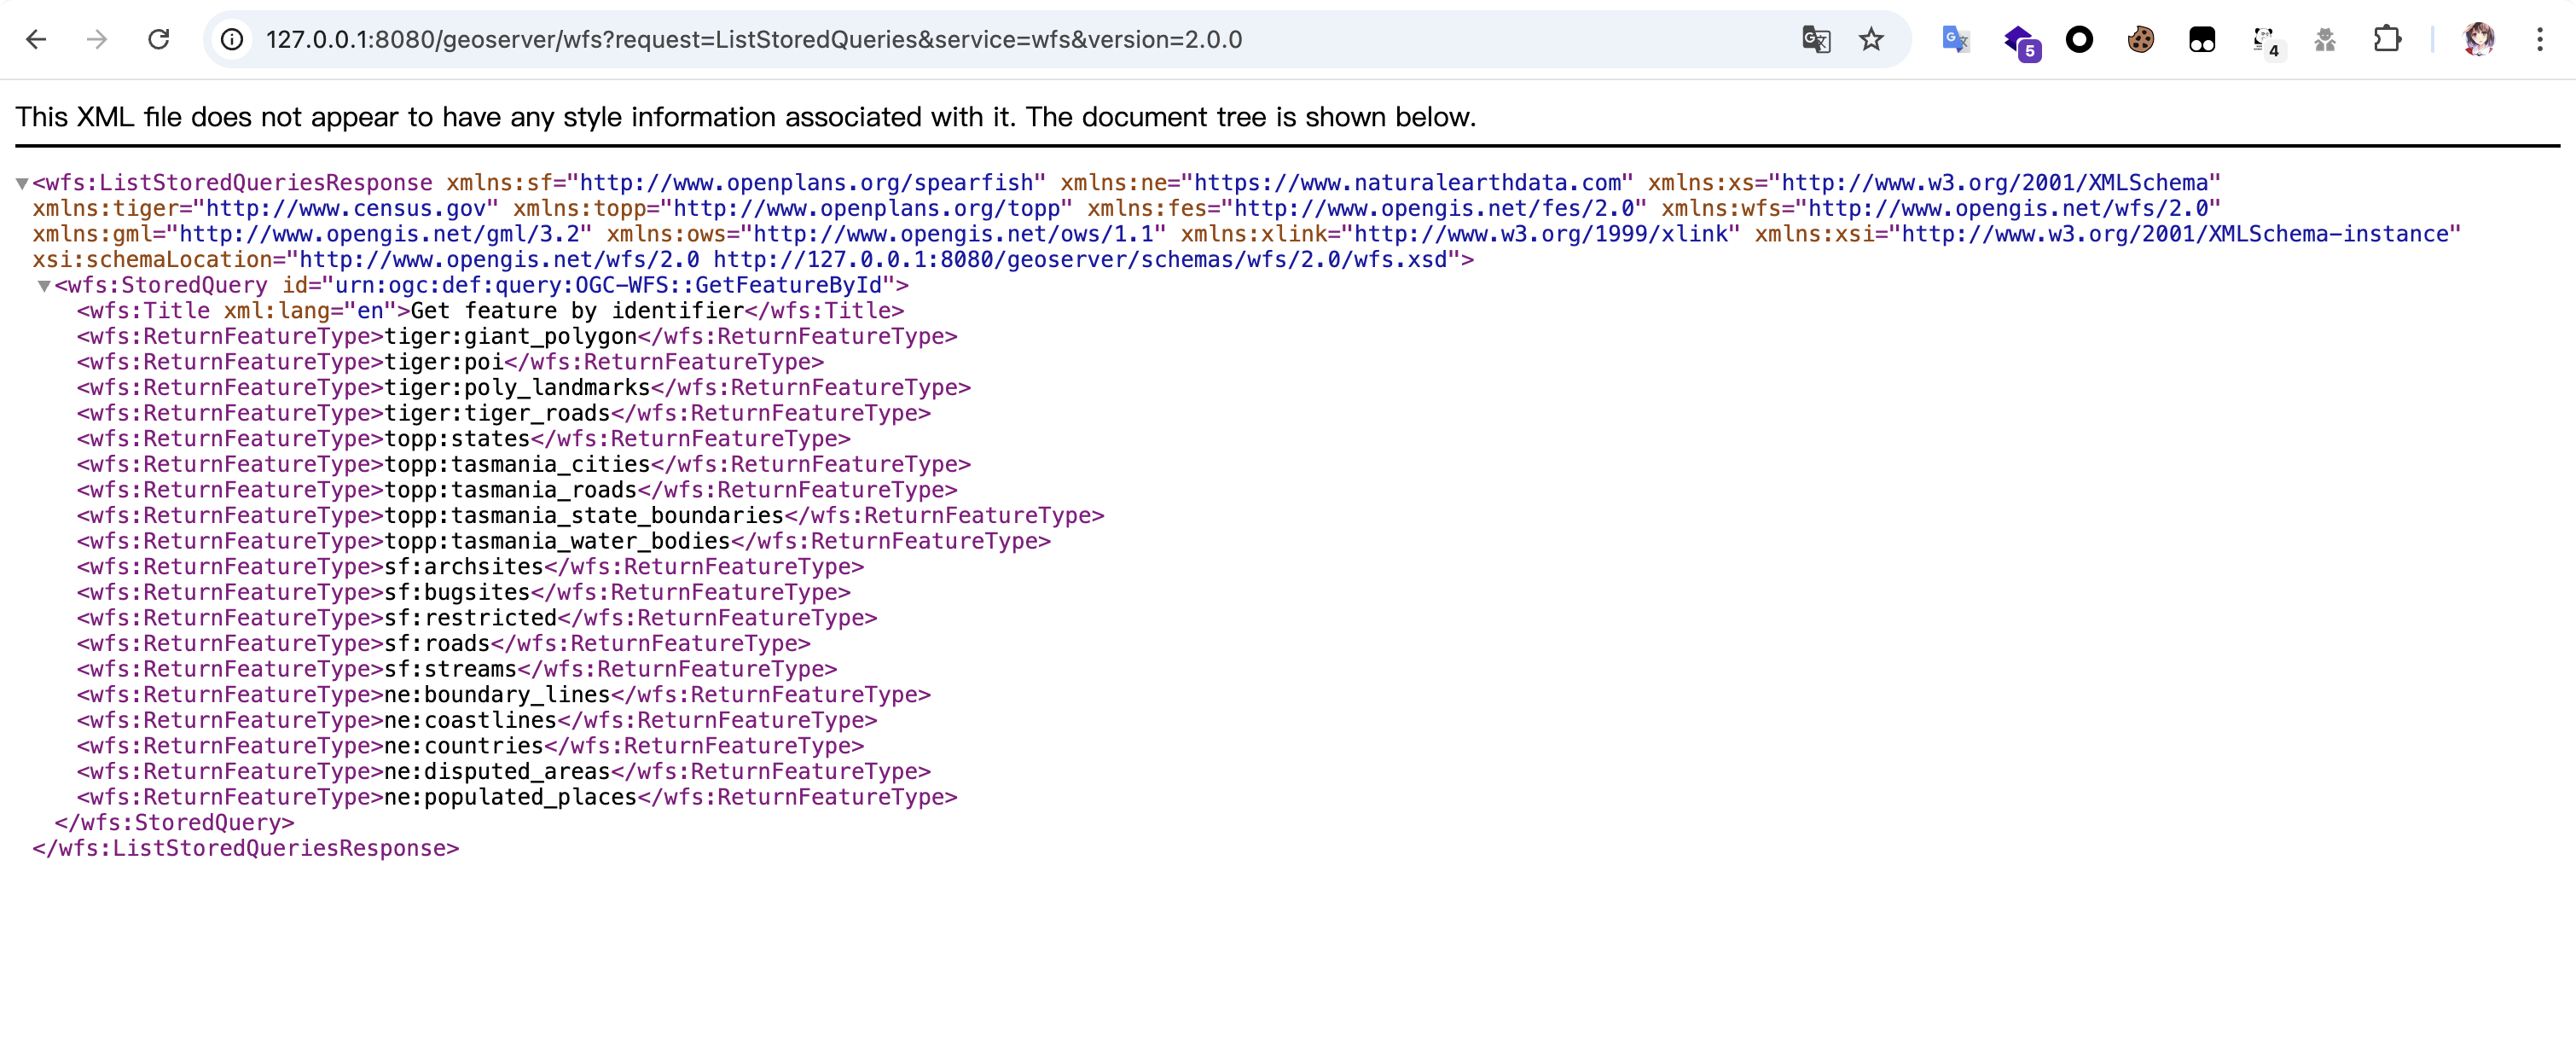Open the Chrome three-dot menu
2576x1058 pixels.
(x=2539, y=39)
